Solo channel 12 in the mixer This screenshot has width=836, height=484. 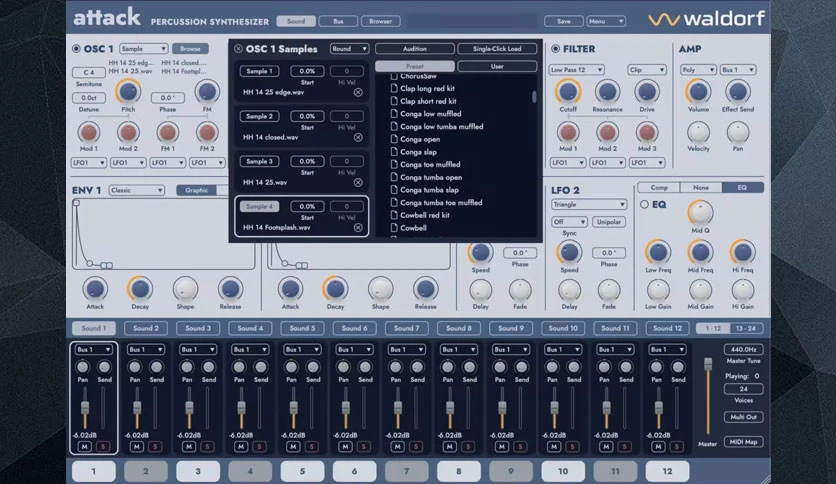point(677,447)
